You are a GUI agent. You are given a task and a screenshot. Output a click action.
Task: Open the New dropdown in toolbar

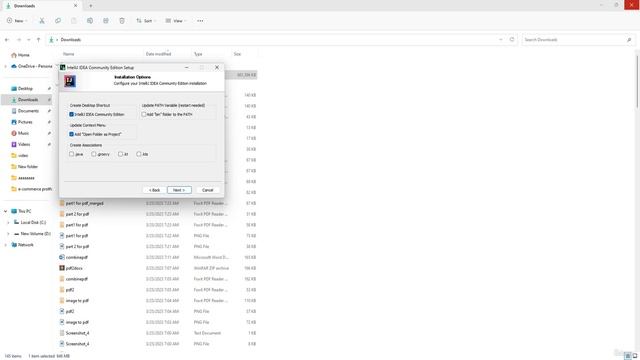coord(17,21)
